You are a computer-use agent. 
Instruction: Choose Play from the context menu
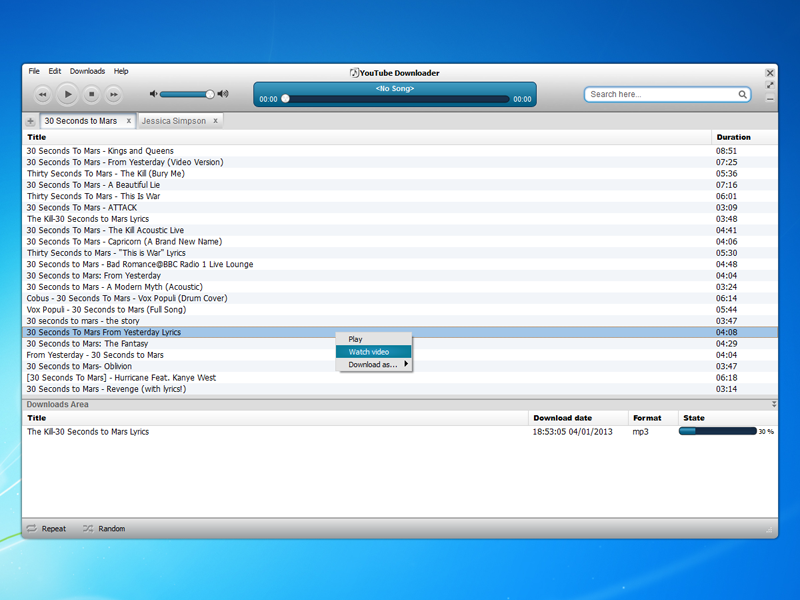(373, 339)
